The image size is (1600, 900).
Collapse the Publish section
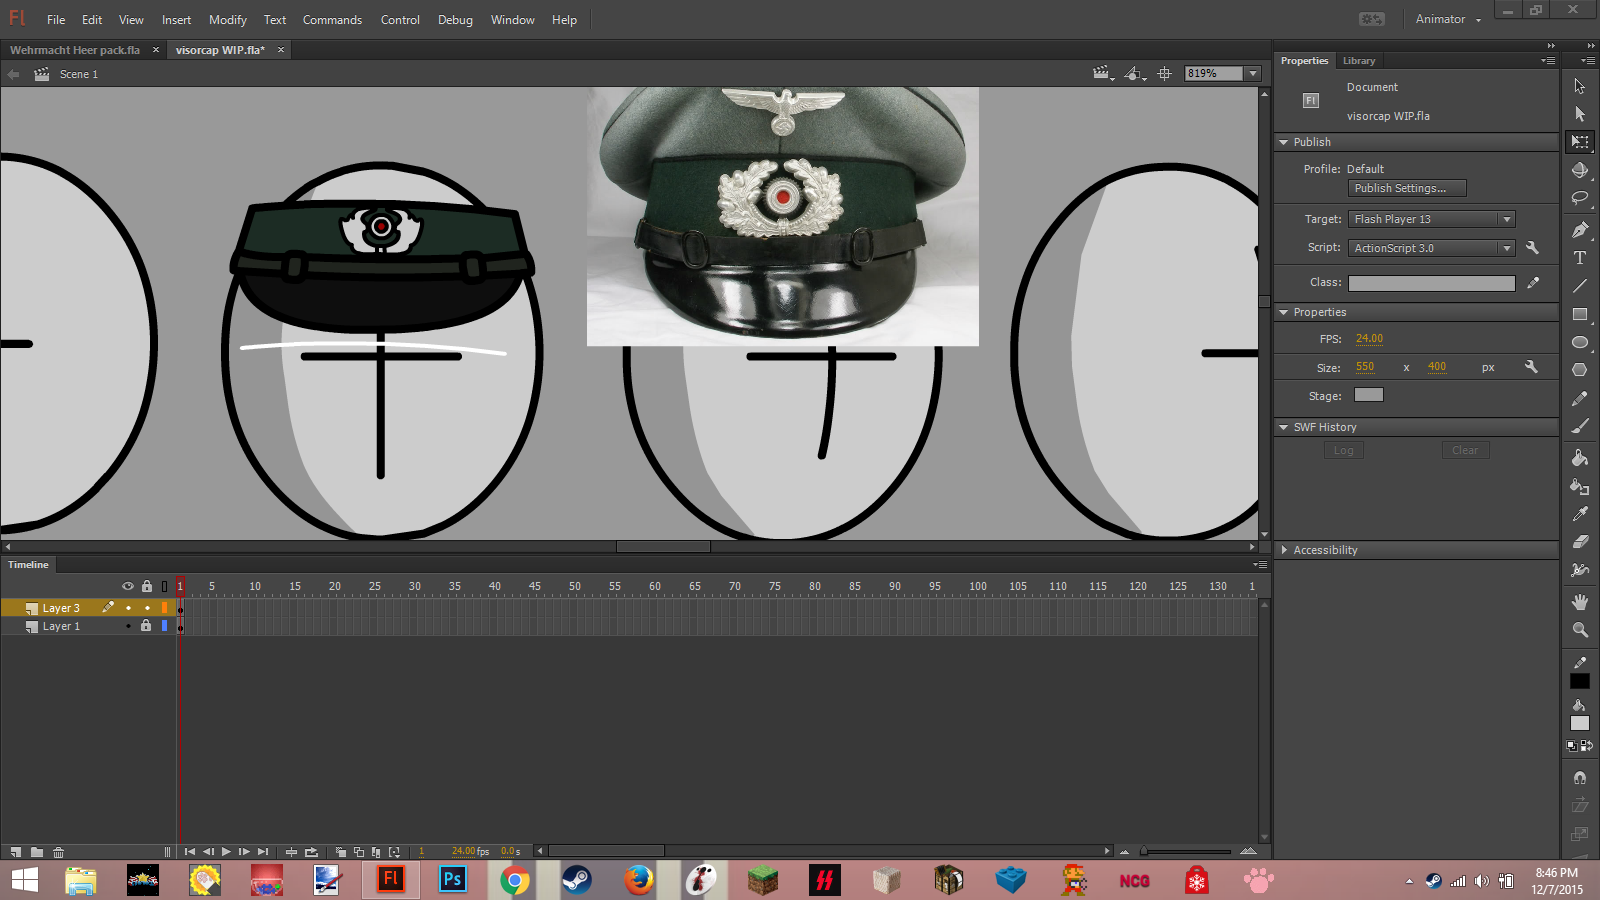pyautogui.click(x=1284, y=142)
